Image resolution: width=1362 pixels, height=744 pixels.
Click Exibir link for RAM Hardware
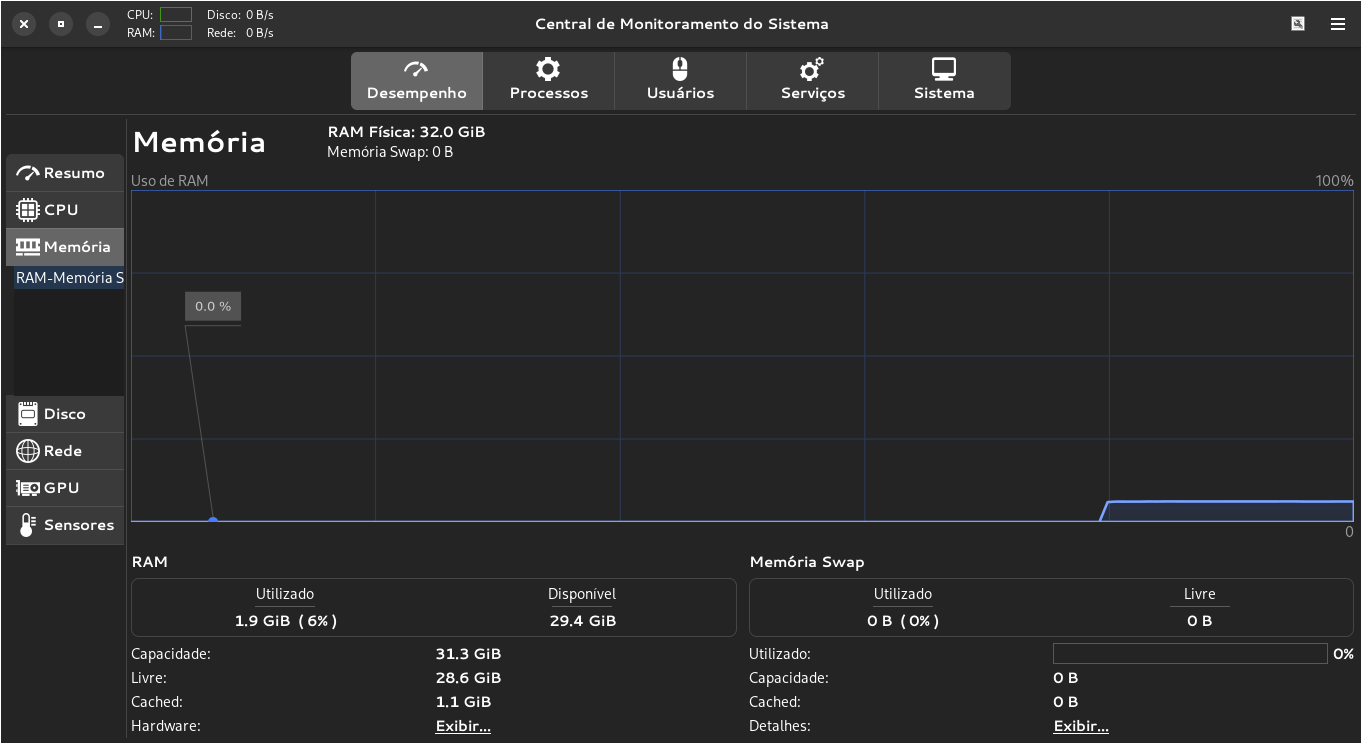click(x=462, y=726)
